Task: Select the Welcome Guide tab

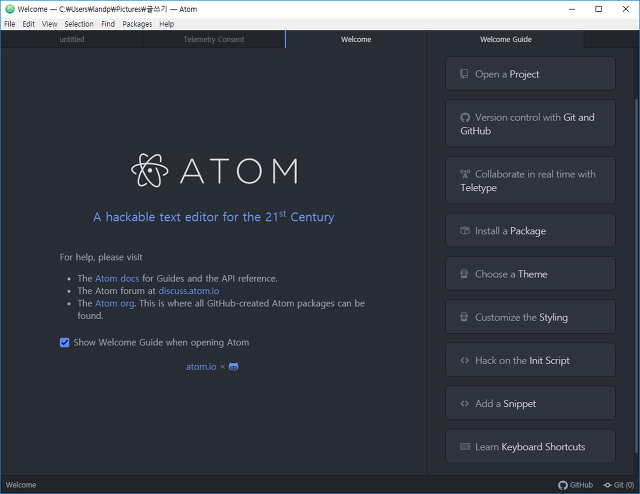Action: click(506, 39)
